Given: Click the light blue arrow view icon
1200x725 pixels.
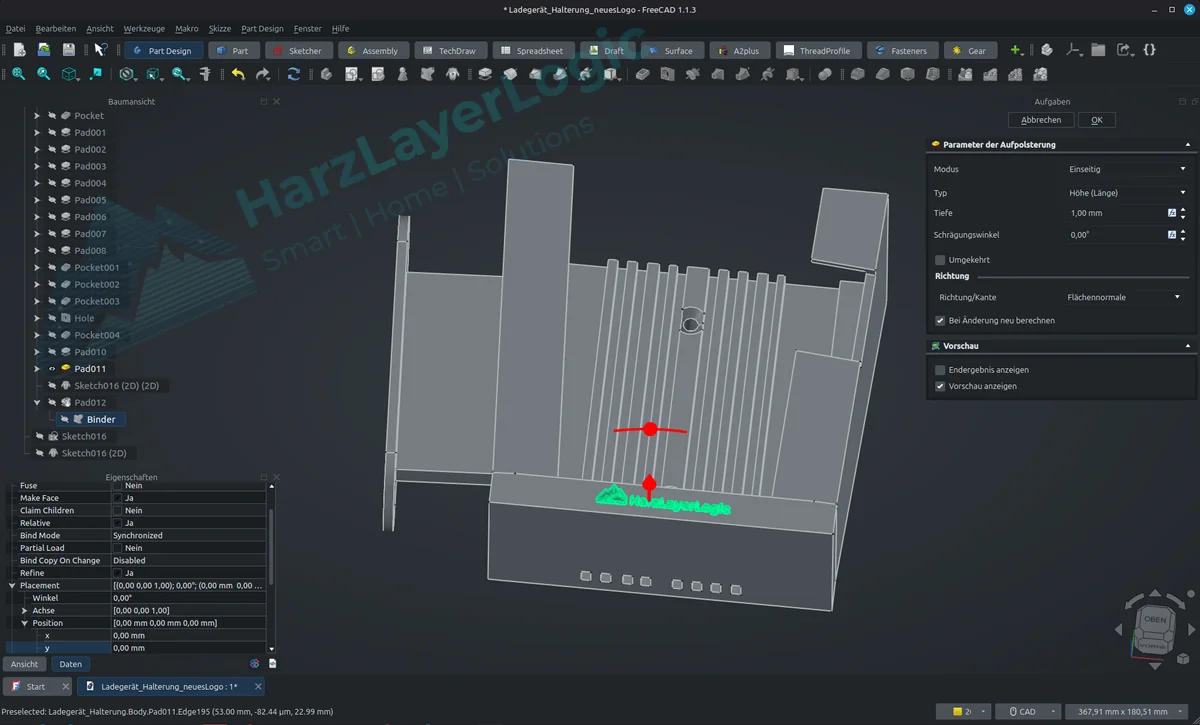Looking at the screenshot, I should [x=96, y=74].
